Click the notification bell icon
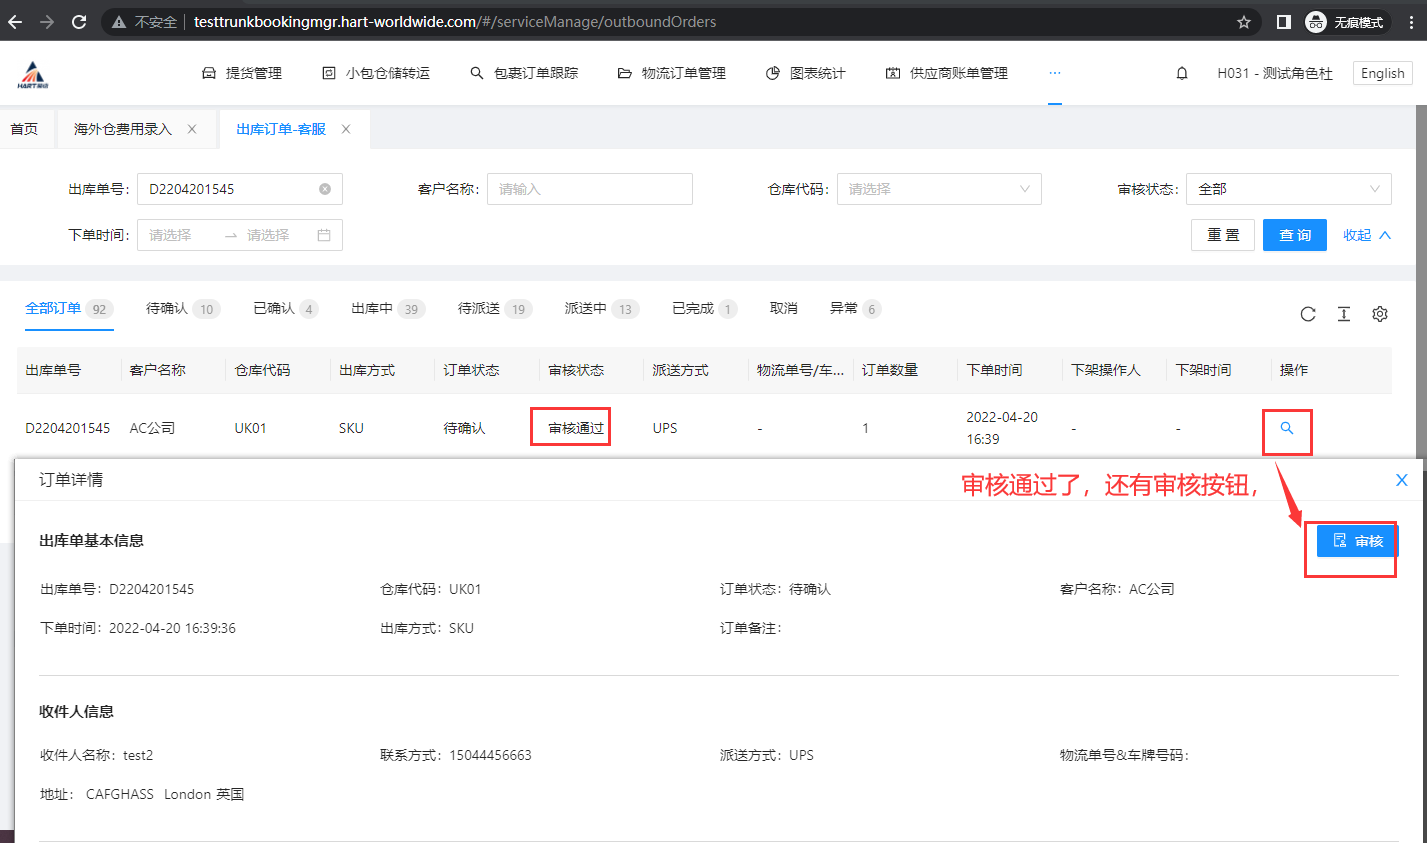The image size is (1427, 843). click(1182, 73)
